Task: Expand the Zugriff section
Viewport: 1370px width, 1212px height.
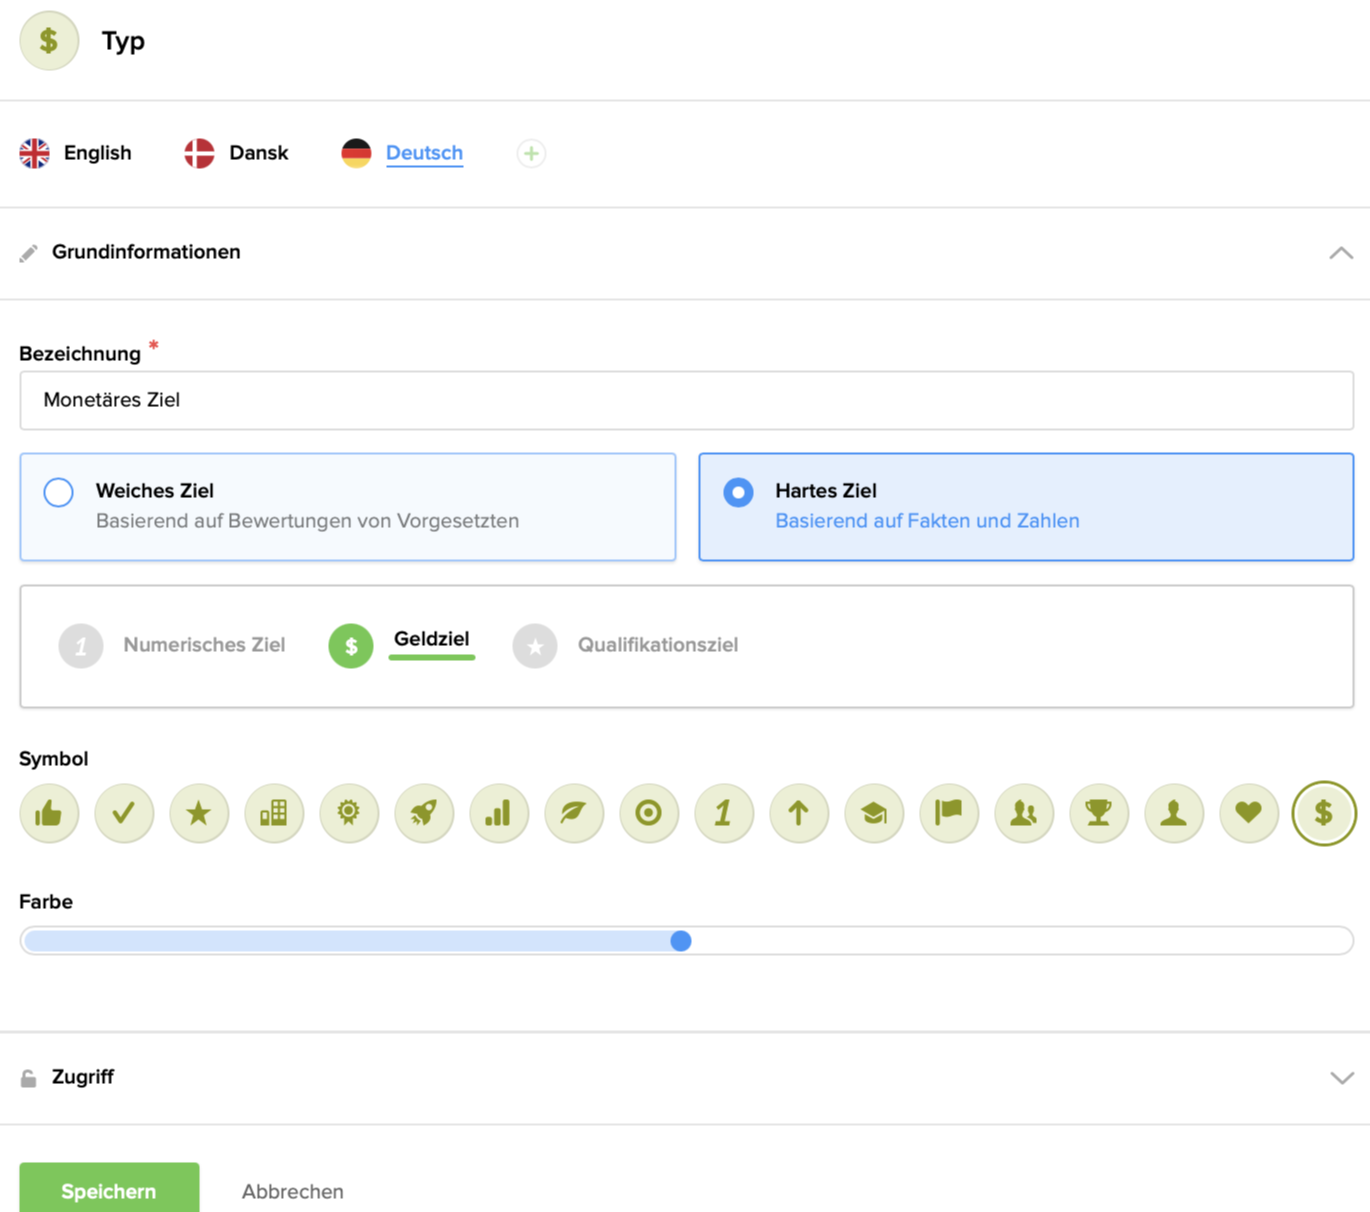Action: point(1341,1078)
